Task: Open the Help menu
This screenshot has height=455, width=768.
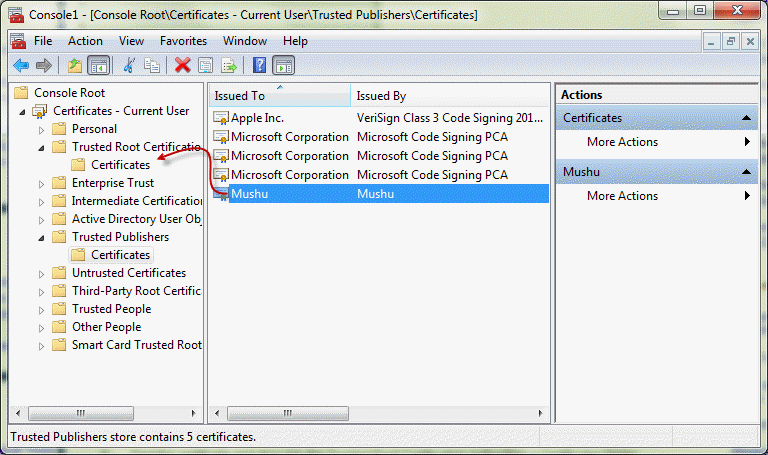Action: tap(295, 41)
